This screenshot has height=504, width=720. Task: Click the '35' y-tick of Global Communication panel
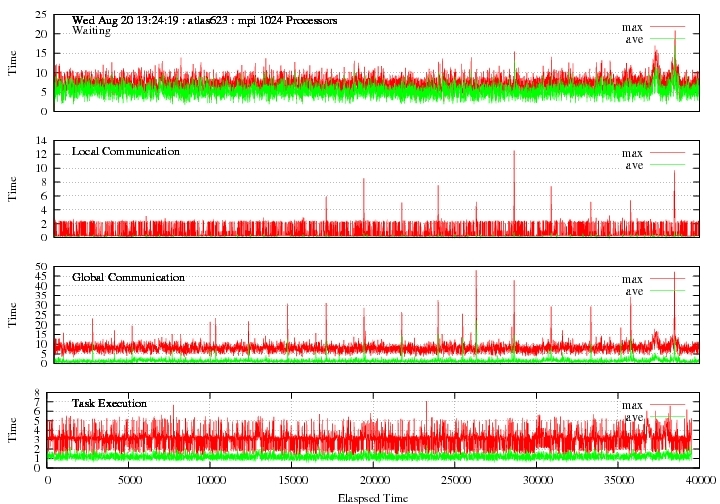pyautogui.click(x=41, y=296)
